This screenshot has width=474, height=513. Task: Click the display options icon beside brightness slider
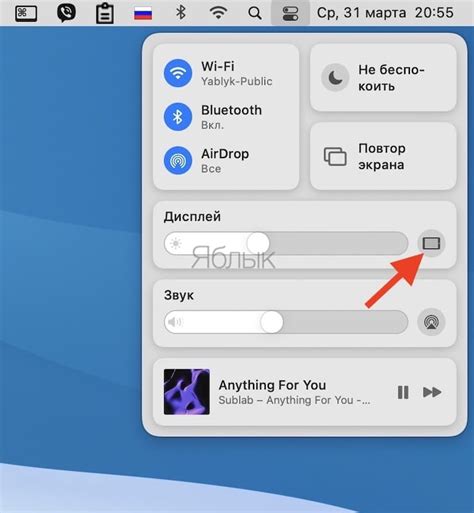click(431, 243)
